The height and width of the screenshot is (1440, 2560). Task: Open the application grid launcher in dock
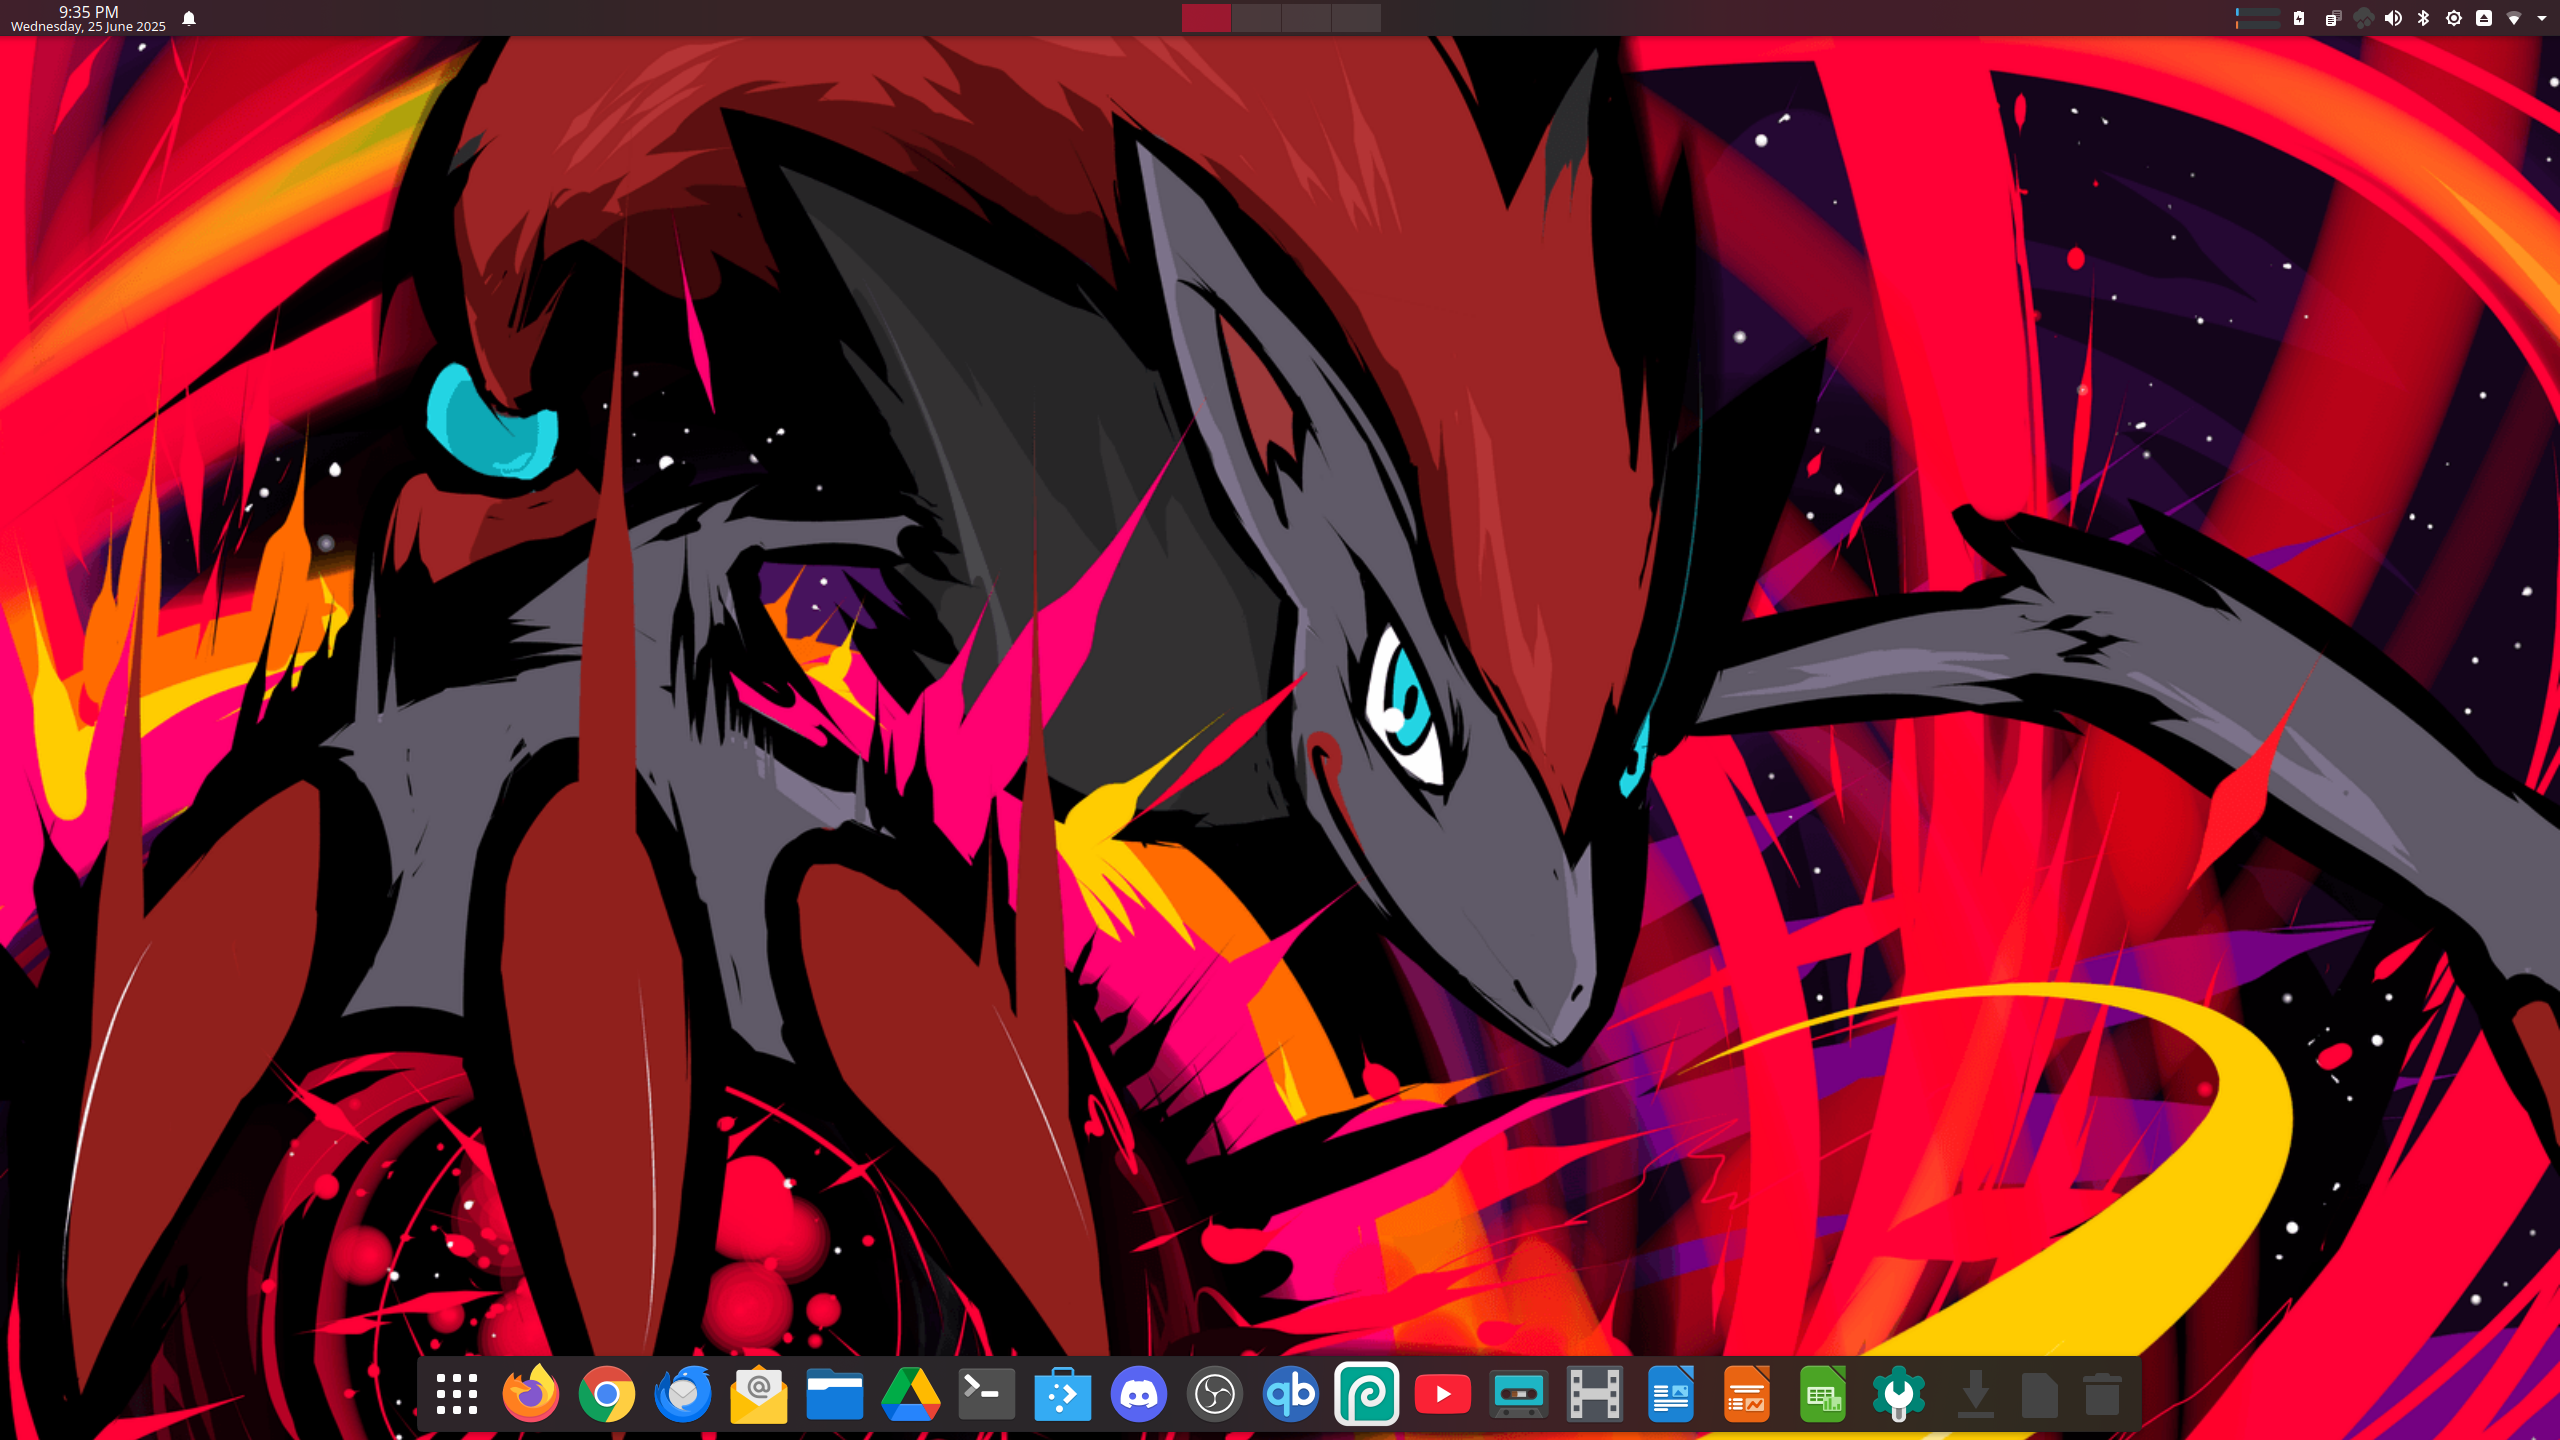(x=456, y=1394)
